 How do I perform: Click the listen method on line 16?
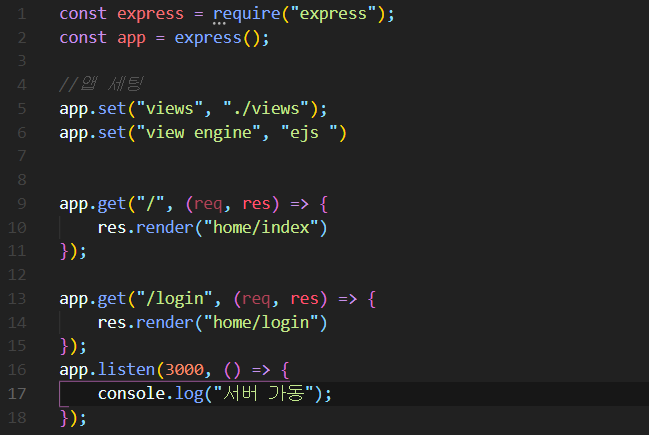point(126,369)
